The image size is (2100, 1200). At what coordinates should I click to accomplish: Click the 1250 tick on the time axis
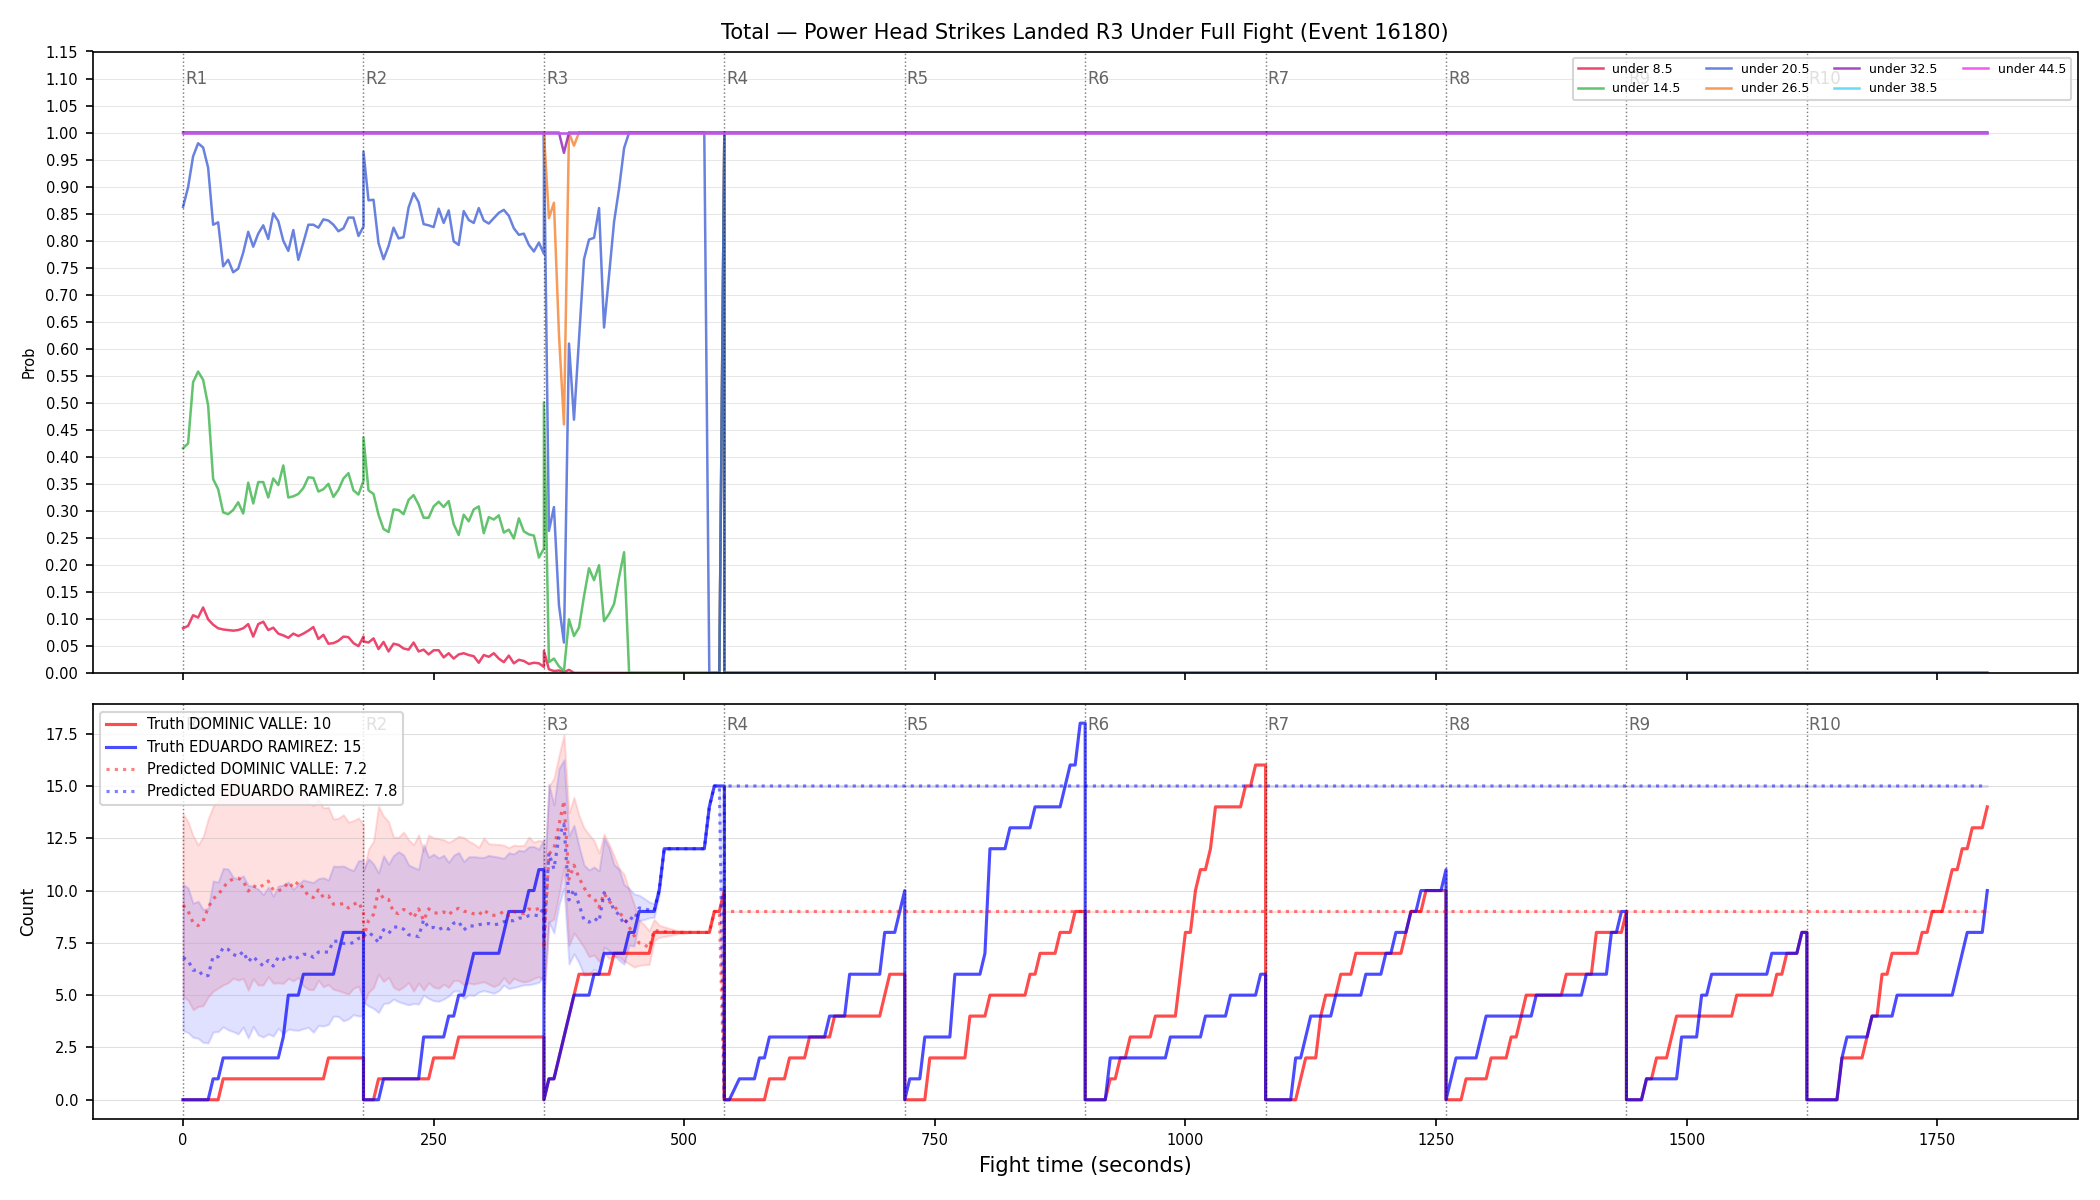coord(1436,1139)
